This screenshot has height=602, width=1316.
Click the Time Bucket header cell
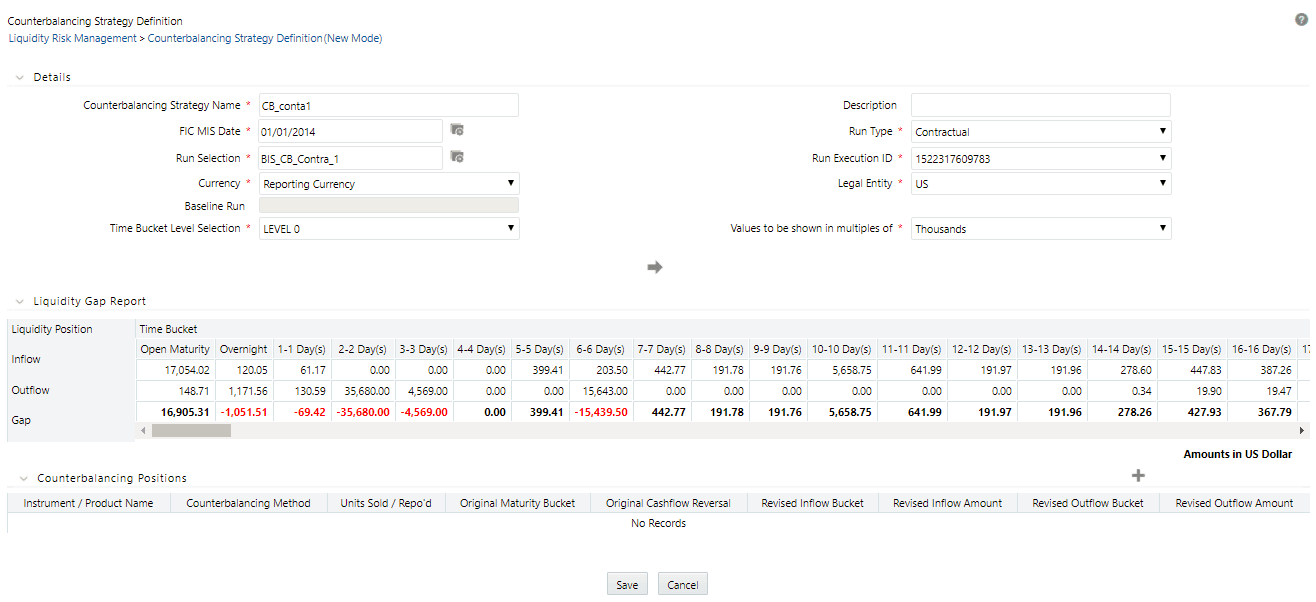pyautogui.click(x=169, y=329)
